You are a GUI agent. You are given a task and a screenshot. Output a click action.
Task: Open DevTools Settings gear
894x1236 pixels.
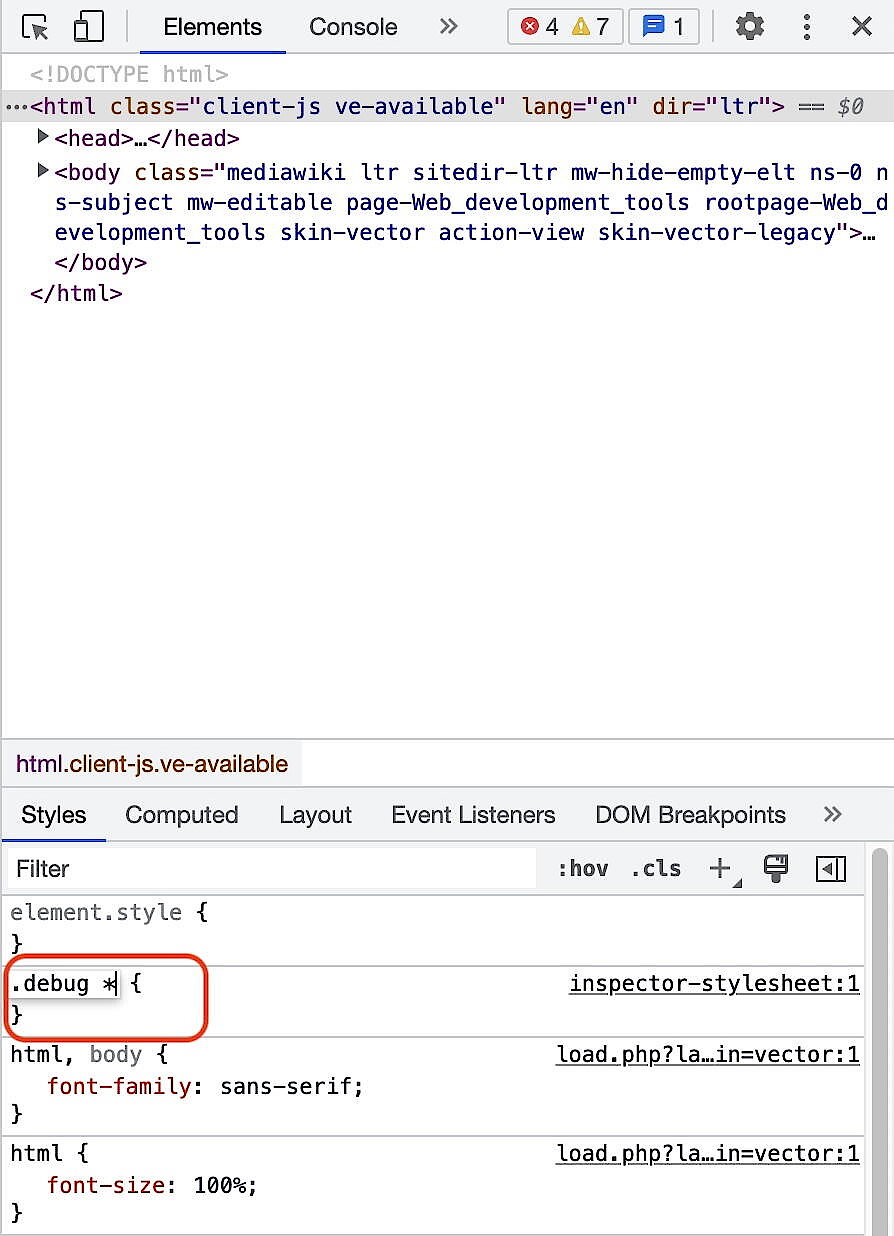point(749,27)
